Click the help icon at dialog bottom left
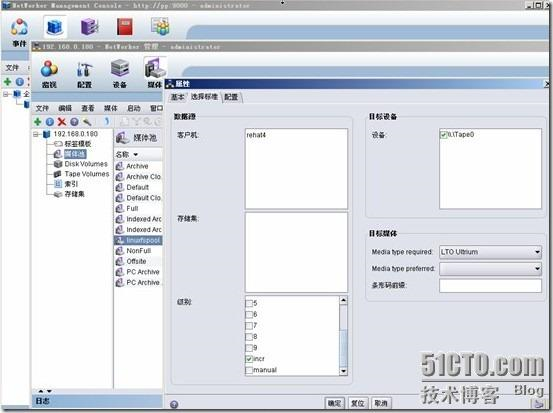The image size is (553, 413). tap(174, 404)
